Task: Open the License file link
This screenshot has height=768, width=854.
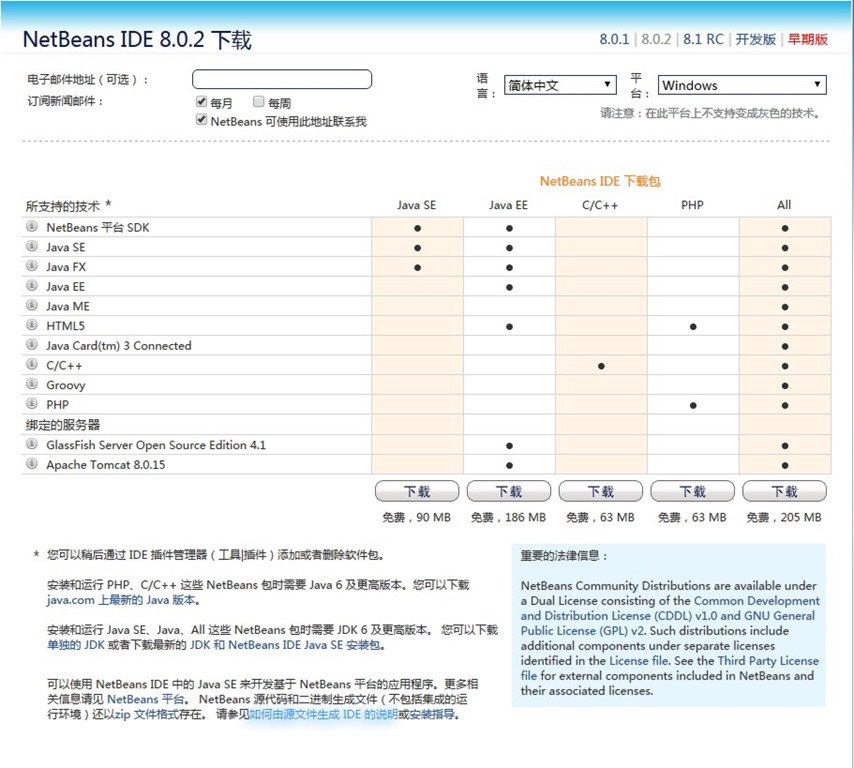Action: point(639,661)
